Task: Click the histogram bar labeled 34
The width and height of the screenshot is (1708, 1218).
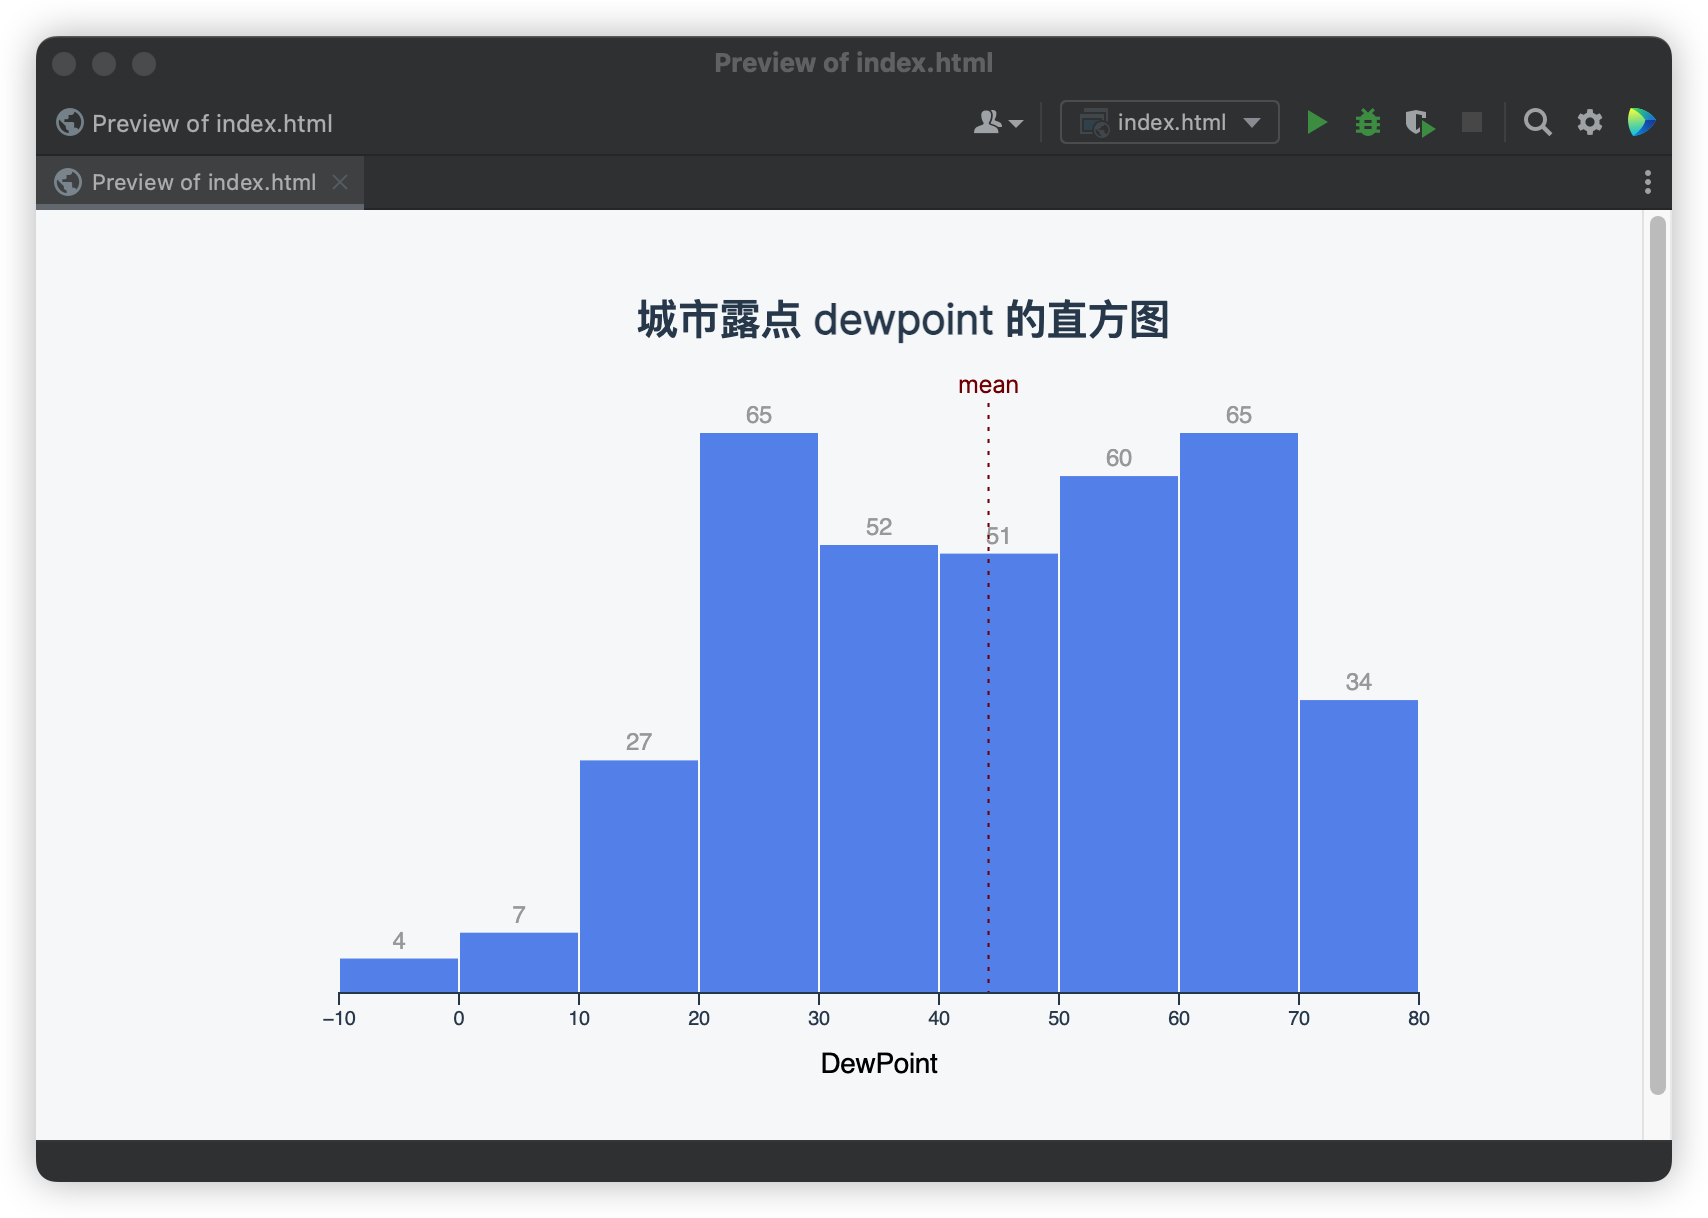Action: [1359, 846]
